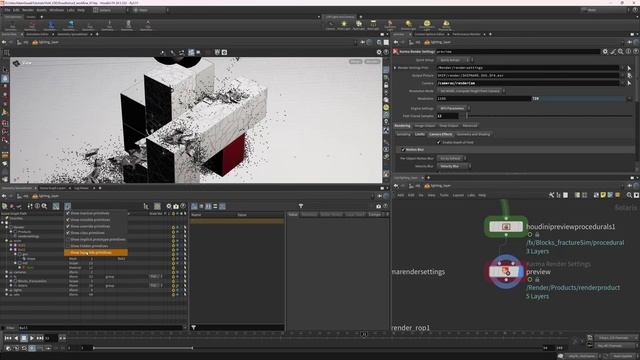Click the Persp viewport camera button
The width and height of the screenshot is (640, 360).
click(x=356, y=62)
